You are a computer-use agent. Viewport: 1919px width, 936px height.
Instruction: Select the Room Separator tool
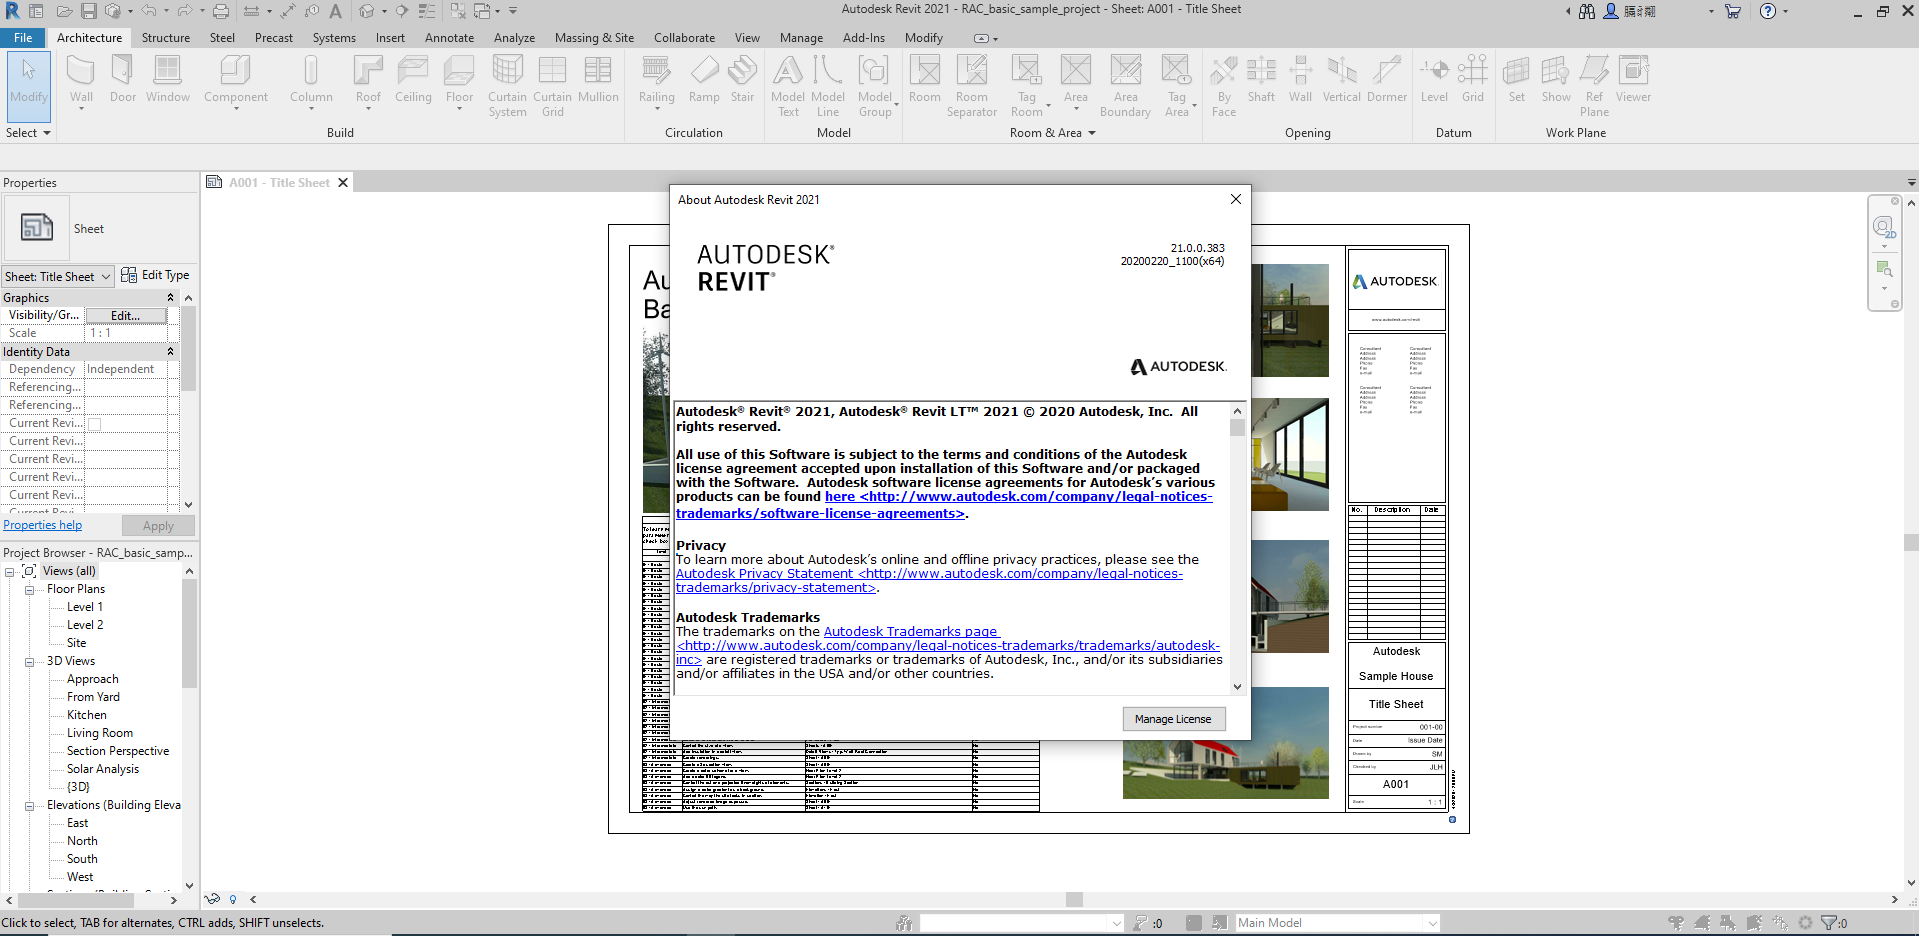pyautogui.click(x=972, y=86)
